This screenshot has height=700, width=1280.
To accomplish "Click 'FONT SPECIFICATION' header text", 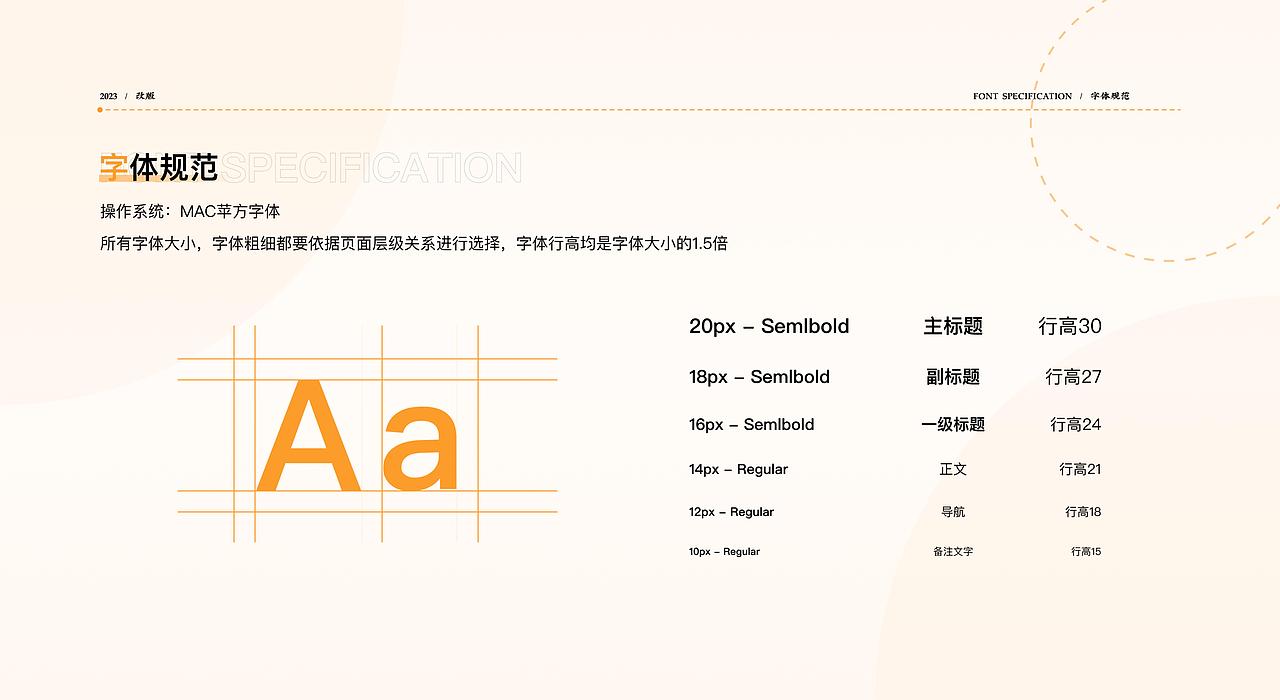I will [x=1022, y=96].
